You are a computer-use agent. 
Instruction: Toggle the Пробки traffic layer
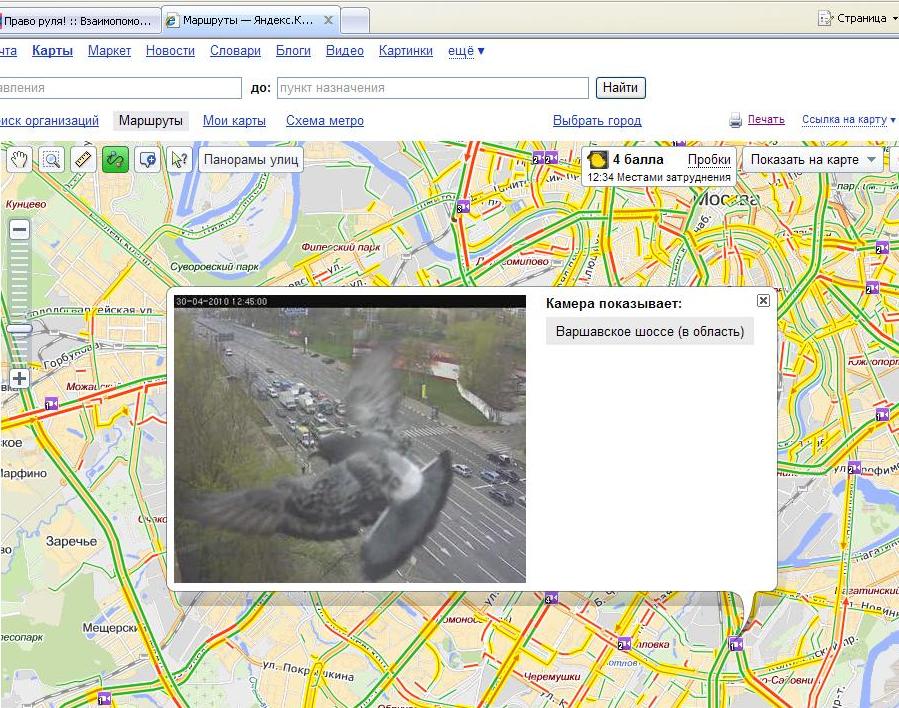pyautogui.click(x=709, y=160)
